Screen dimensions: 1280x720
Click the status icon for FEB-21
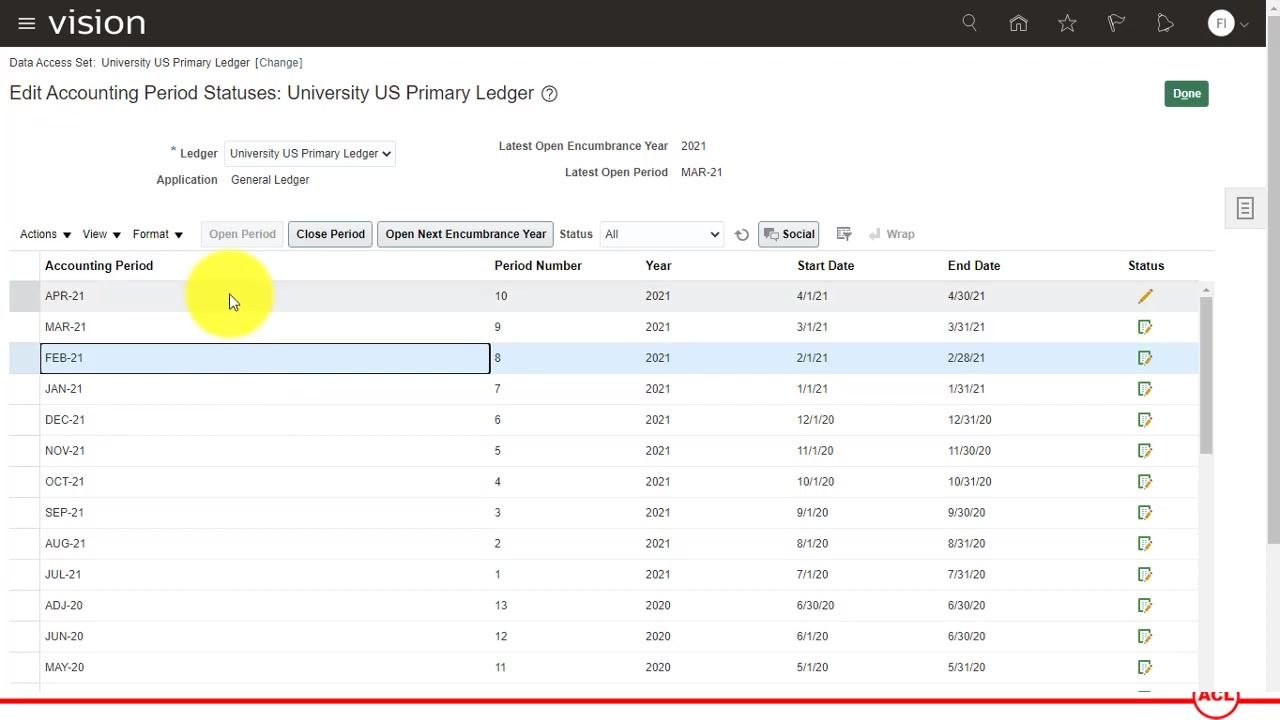tap(1145, 358)
